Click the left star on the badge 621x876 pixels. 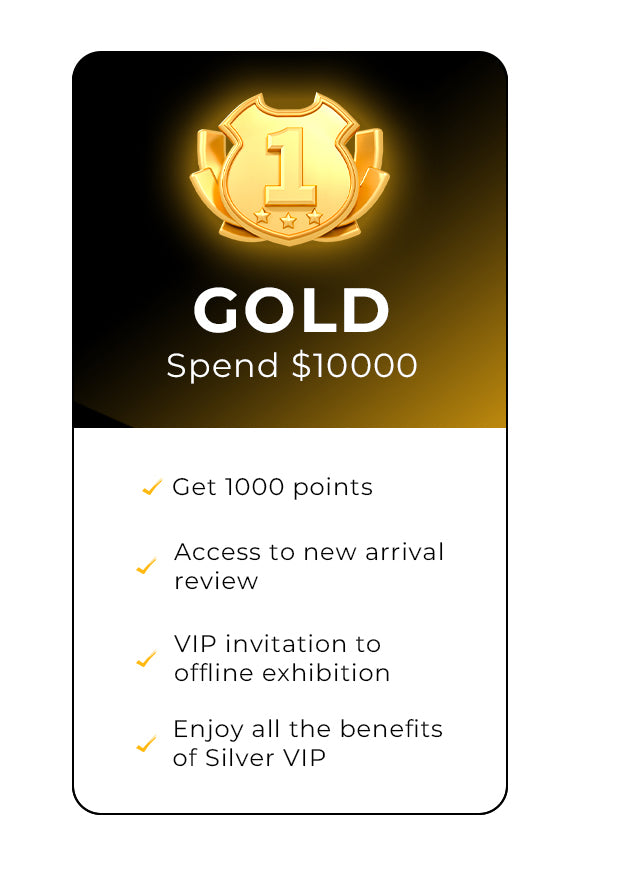(x=262, y=215)
